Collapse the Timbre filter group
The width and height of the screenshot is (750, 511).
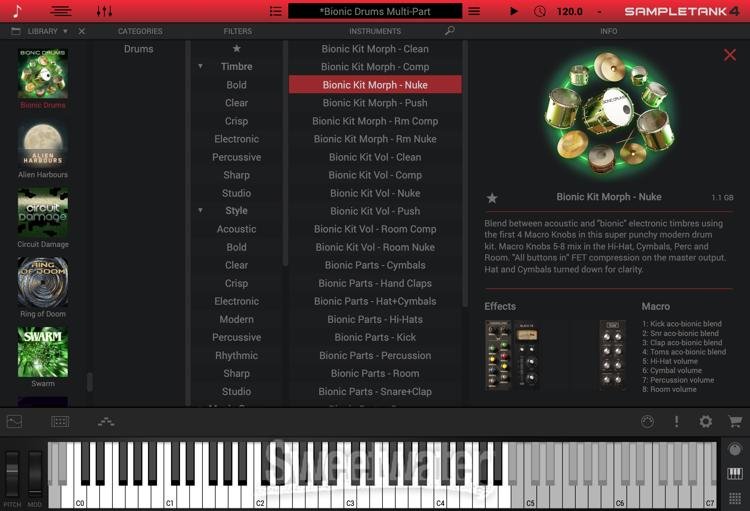[x=200, y=67]
